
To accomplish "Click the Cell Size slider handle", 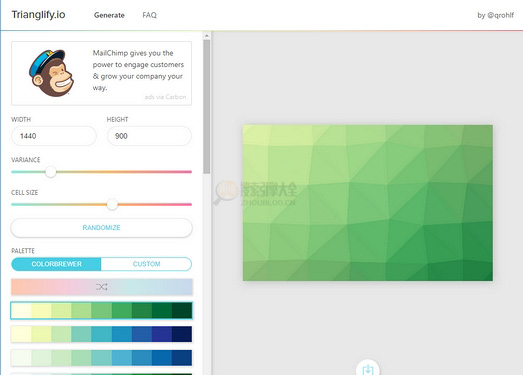I will [112, 204].
